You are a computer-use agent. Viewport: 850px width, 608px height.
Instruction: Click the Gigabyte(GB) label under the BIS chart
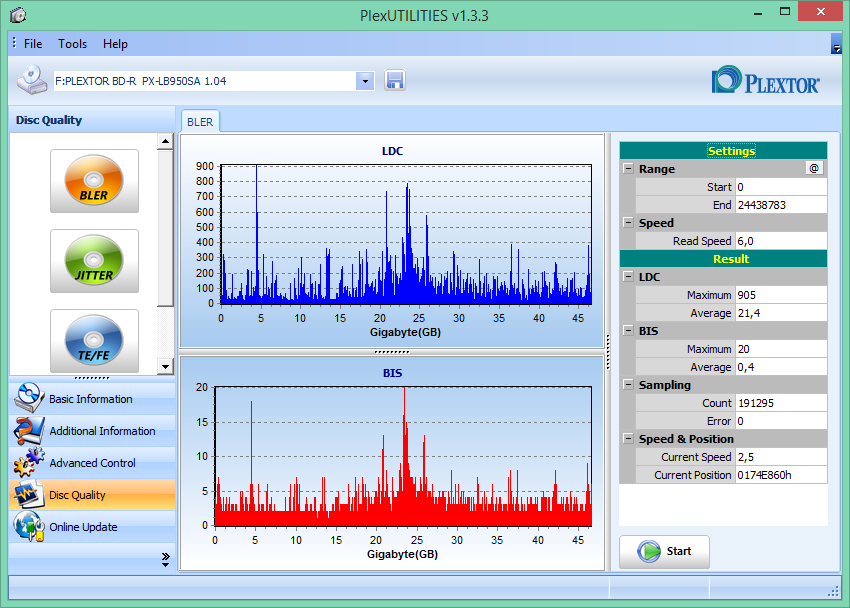[x=402, y=554]
